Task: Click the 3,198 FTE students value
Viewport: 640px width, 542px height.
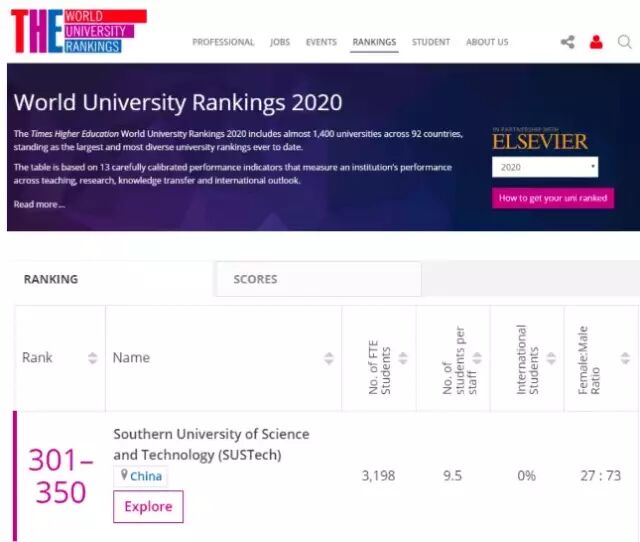Action: point(378,475)
